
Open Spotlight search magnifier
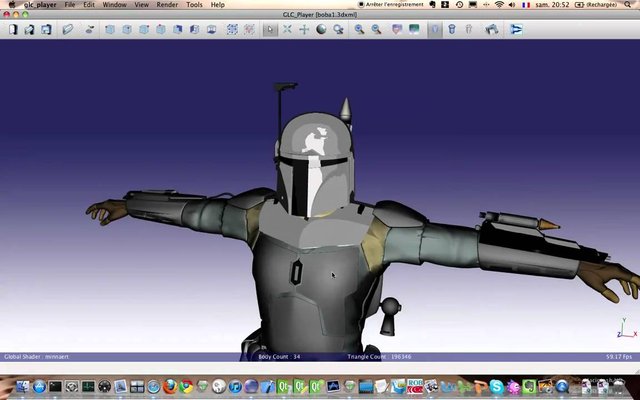(627, 5)
